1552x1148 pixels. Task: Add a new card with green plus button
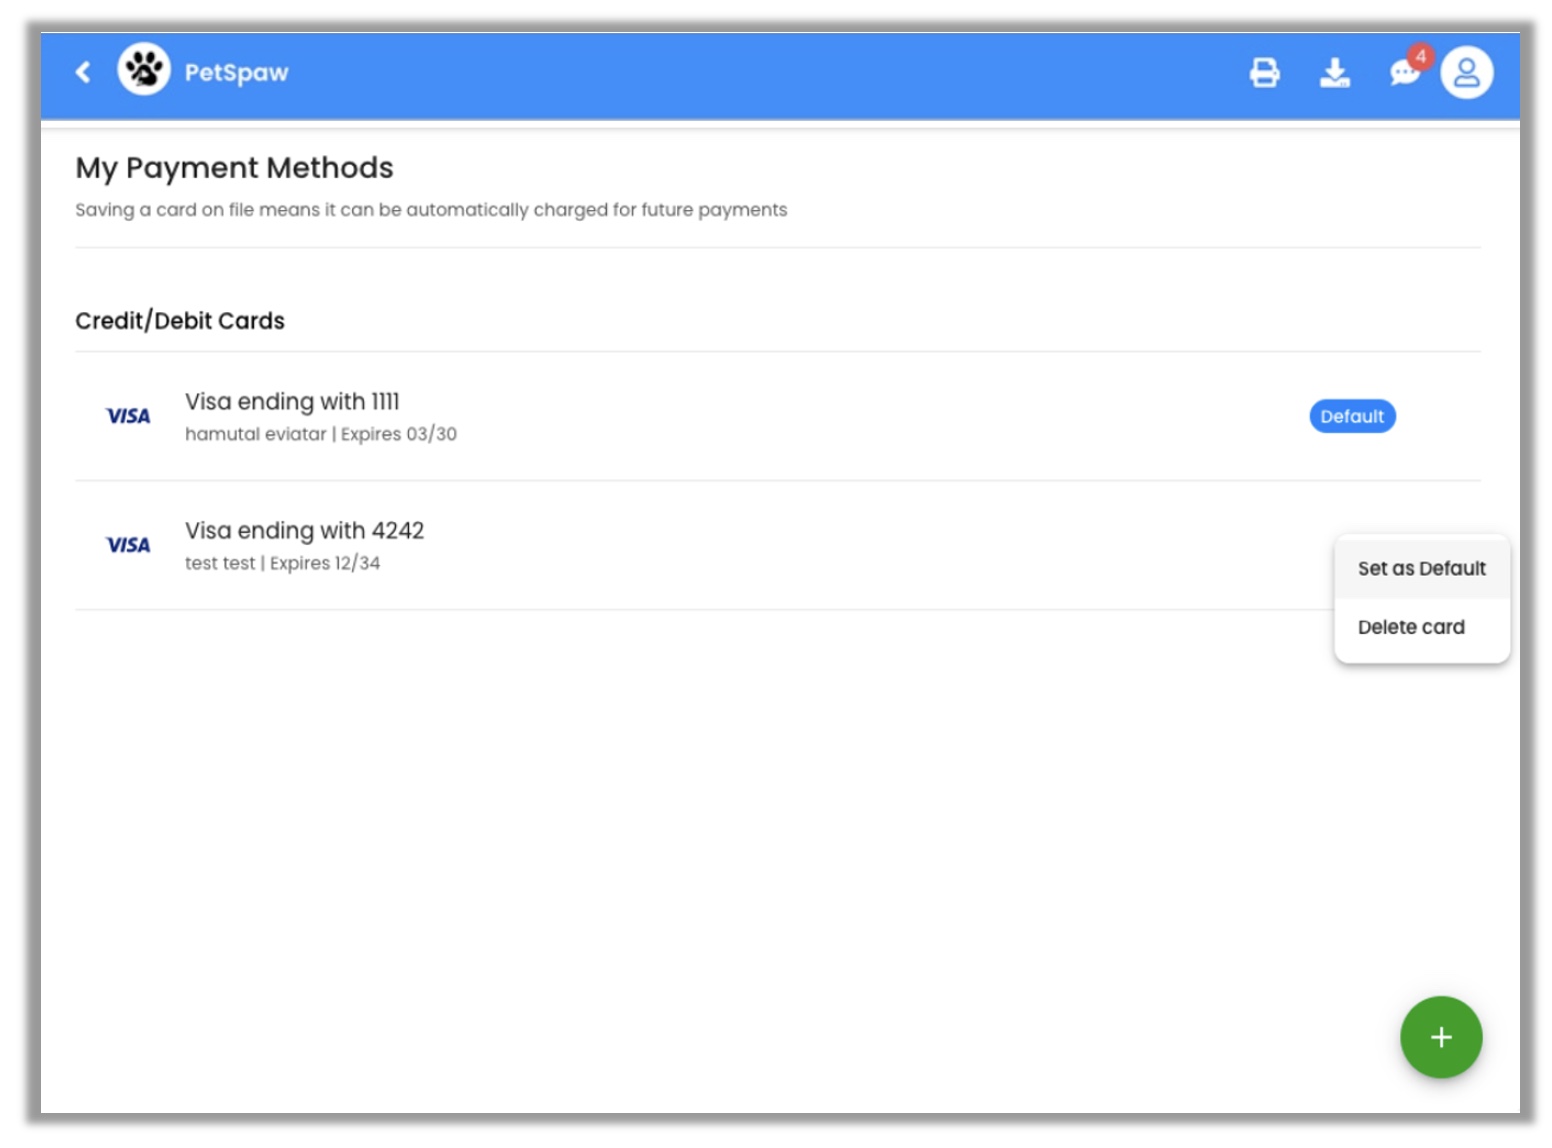point(1440,1037)
